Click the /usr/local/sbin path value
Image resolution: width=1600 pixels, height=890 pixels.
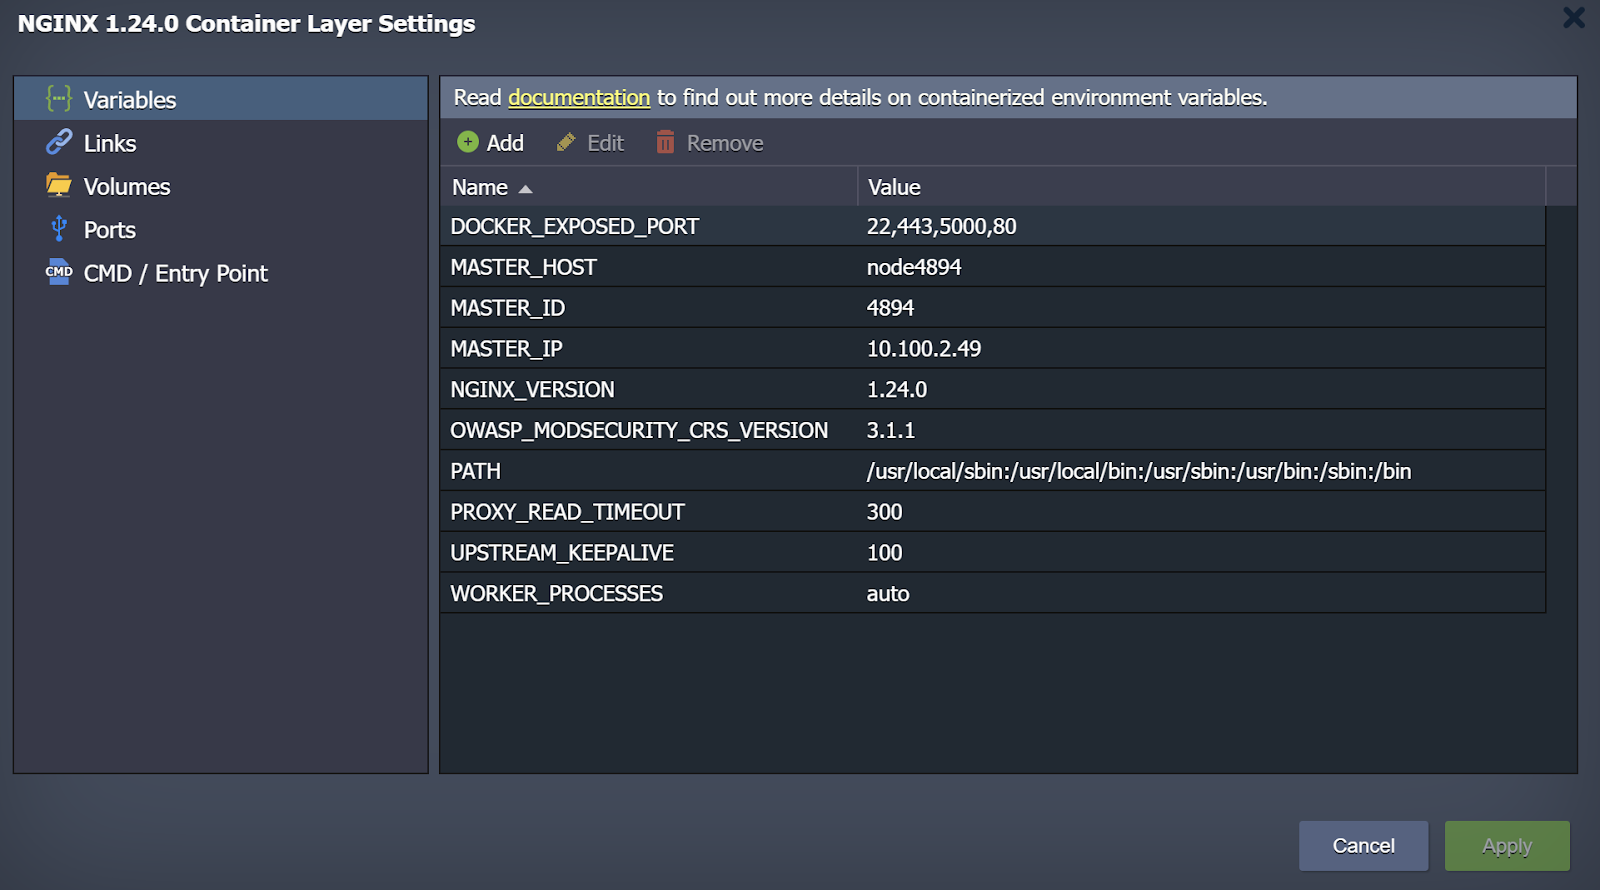point(1139,471)
